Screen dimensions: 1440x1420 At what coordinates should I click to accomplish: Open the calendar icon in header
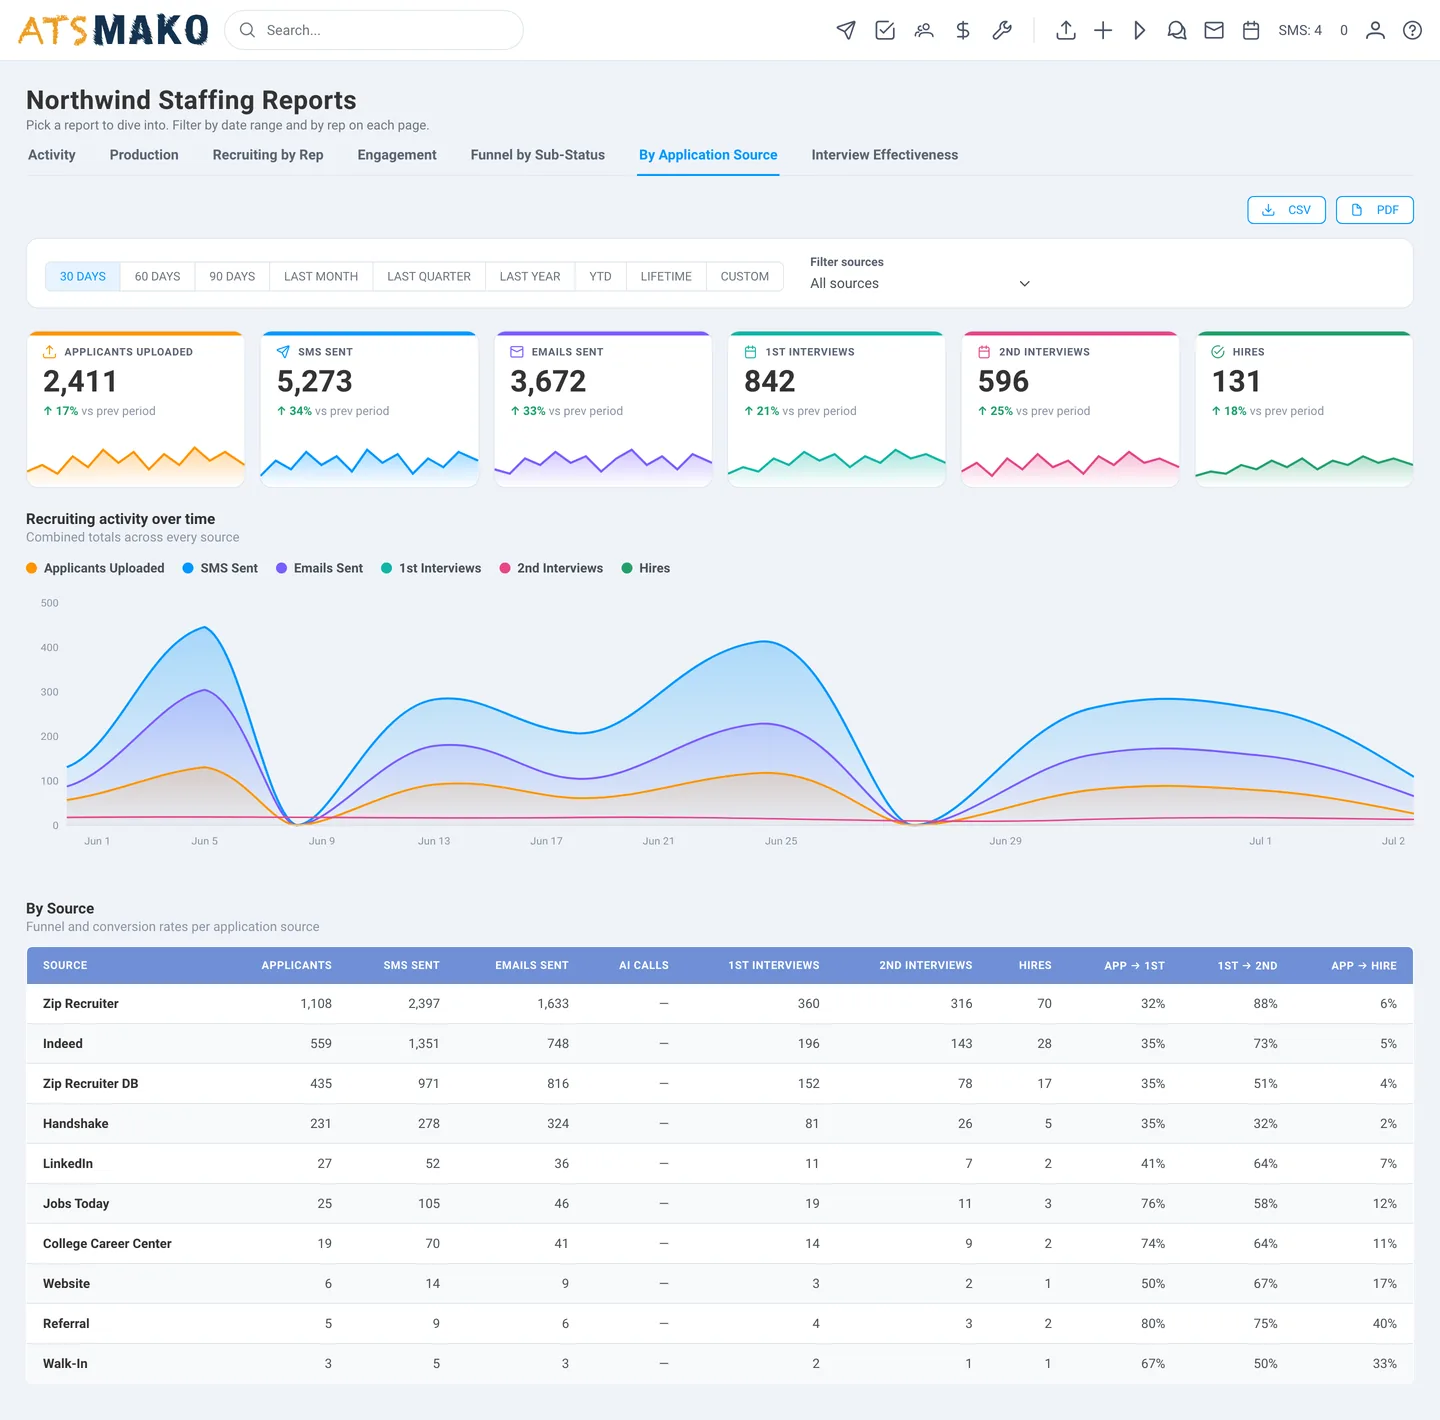click(1251, 30)
